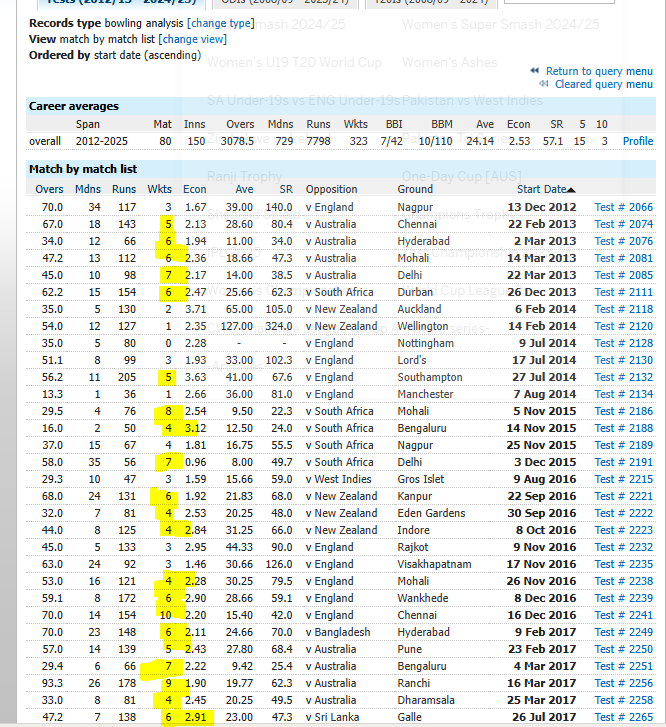Open scorecard Test # 2222
Image resolution: width=666 pixels, height=727 pixels.
tap(623, 513)
